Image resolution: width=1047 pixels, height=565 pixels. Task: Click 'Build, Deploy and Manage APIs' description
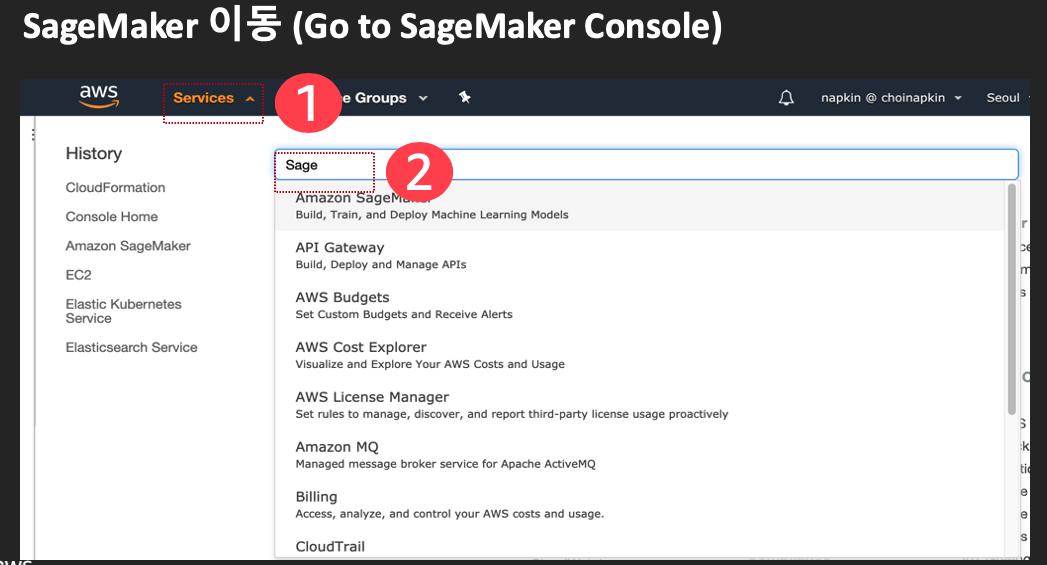[381, 264]
